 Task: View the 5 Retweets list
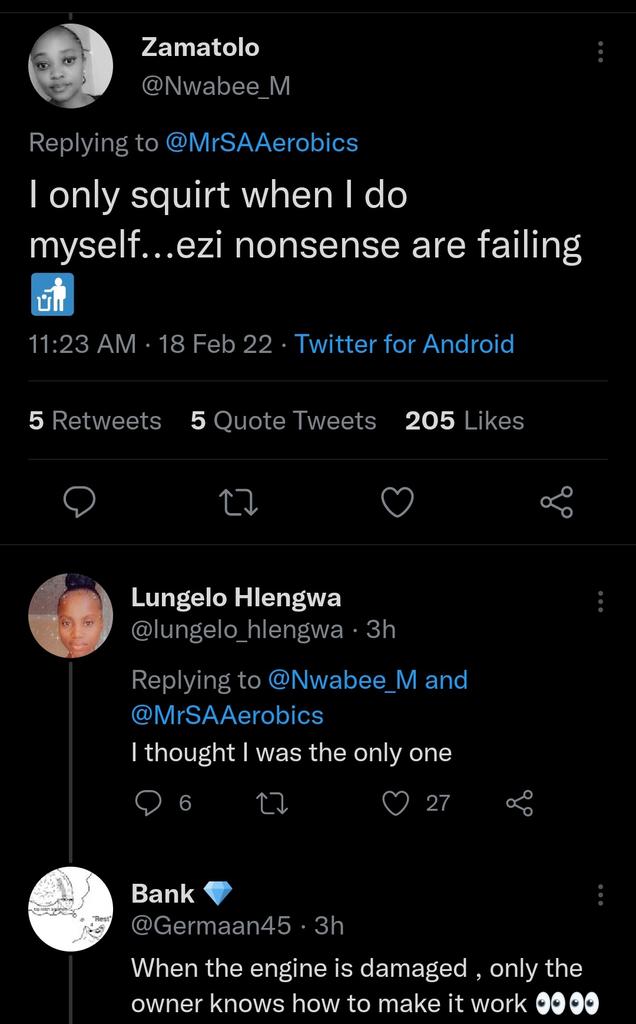coord(95,421)
